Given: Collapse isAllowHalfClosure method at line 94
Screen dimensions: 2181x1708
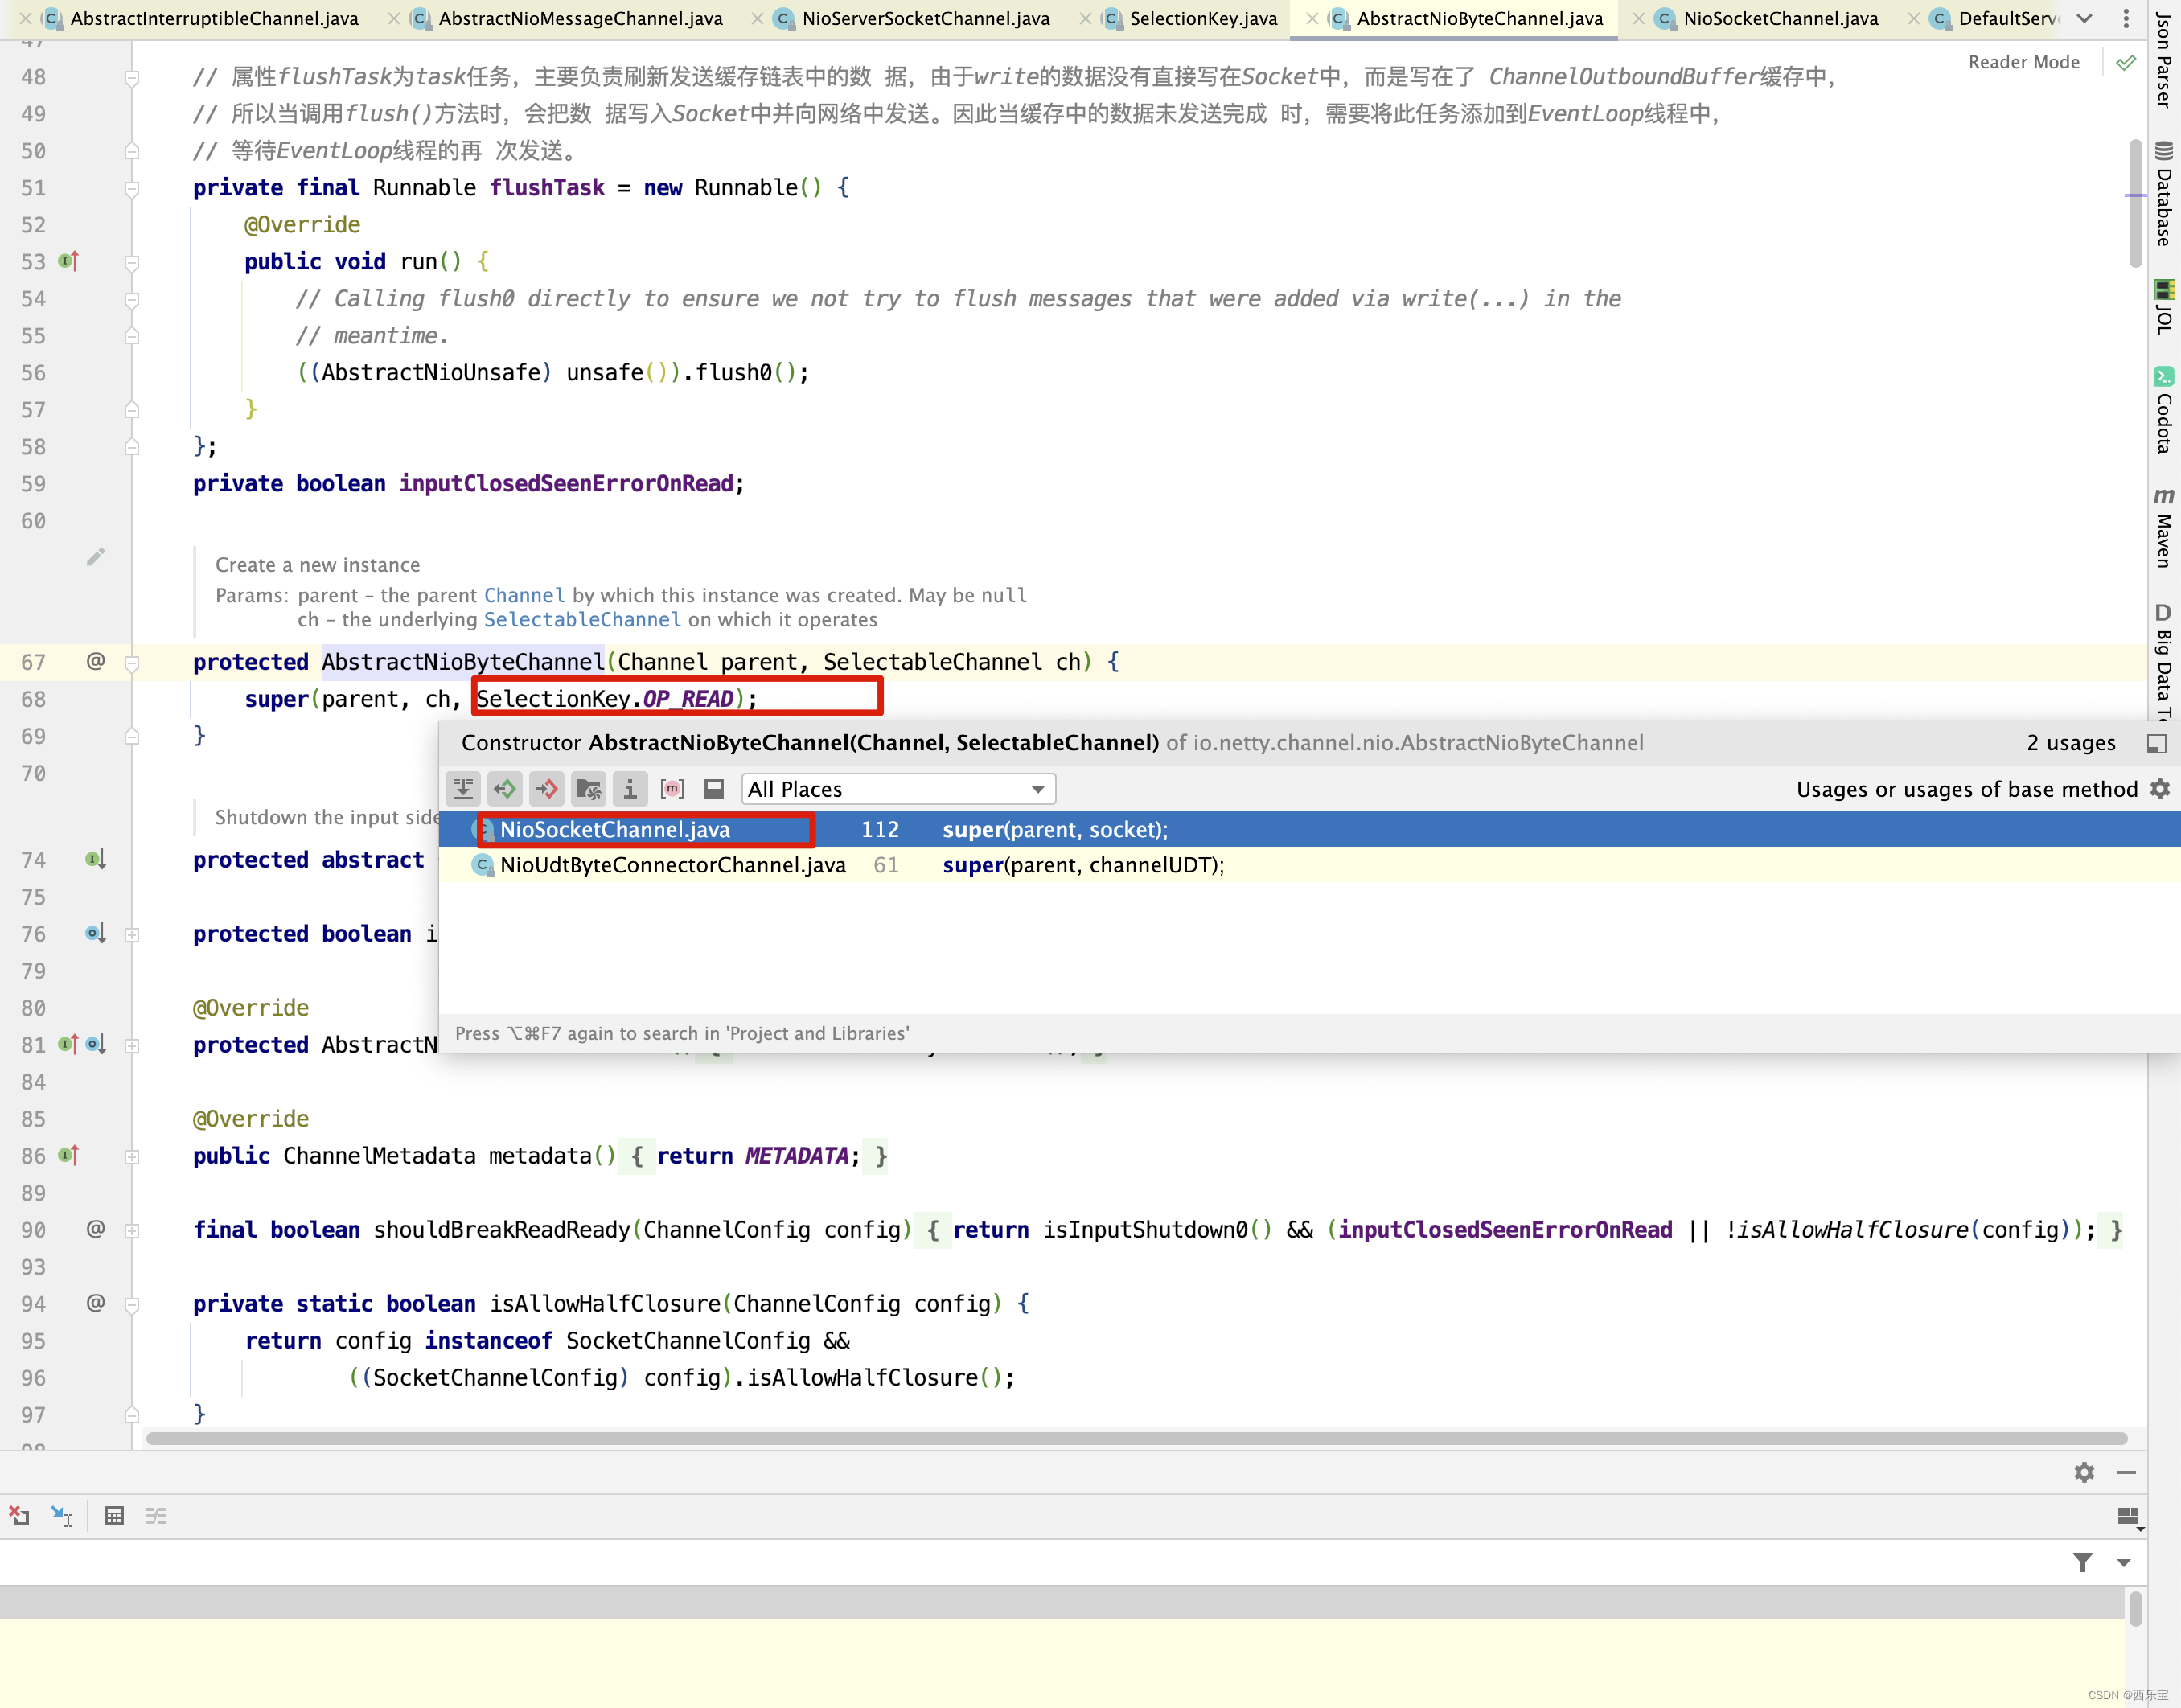Looking at the screenshot, I should pyautogui.click(x=132, y=1304).
